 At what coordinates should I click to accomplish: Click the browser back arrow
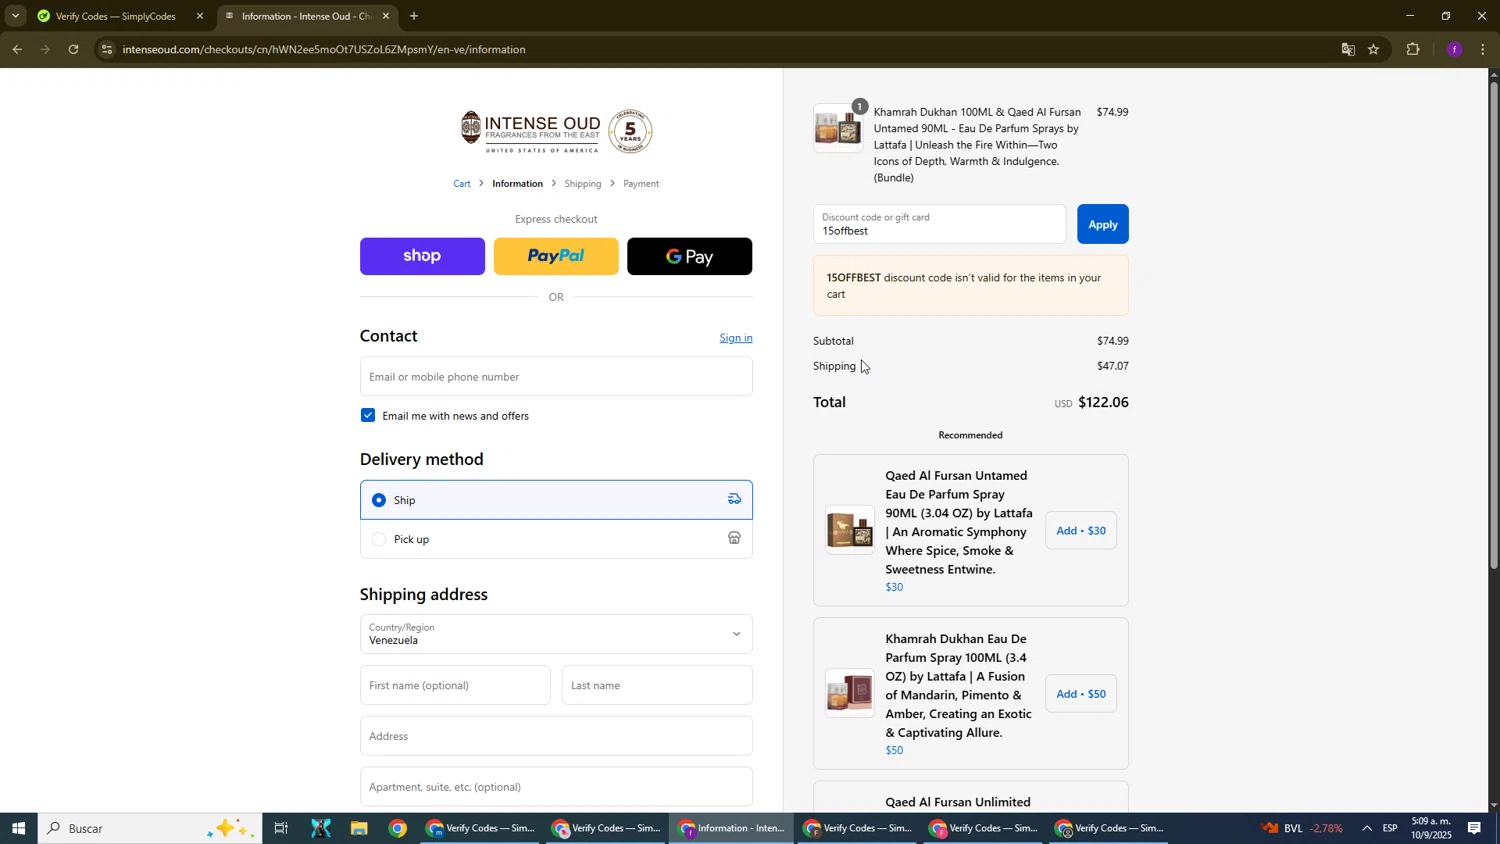[17, 49]
